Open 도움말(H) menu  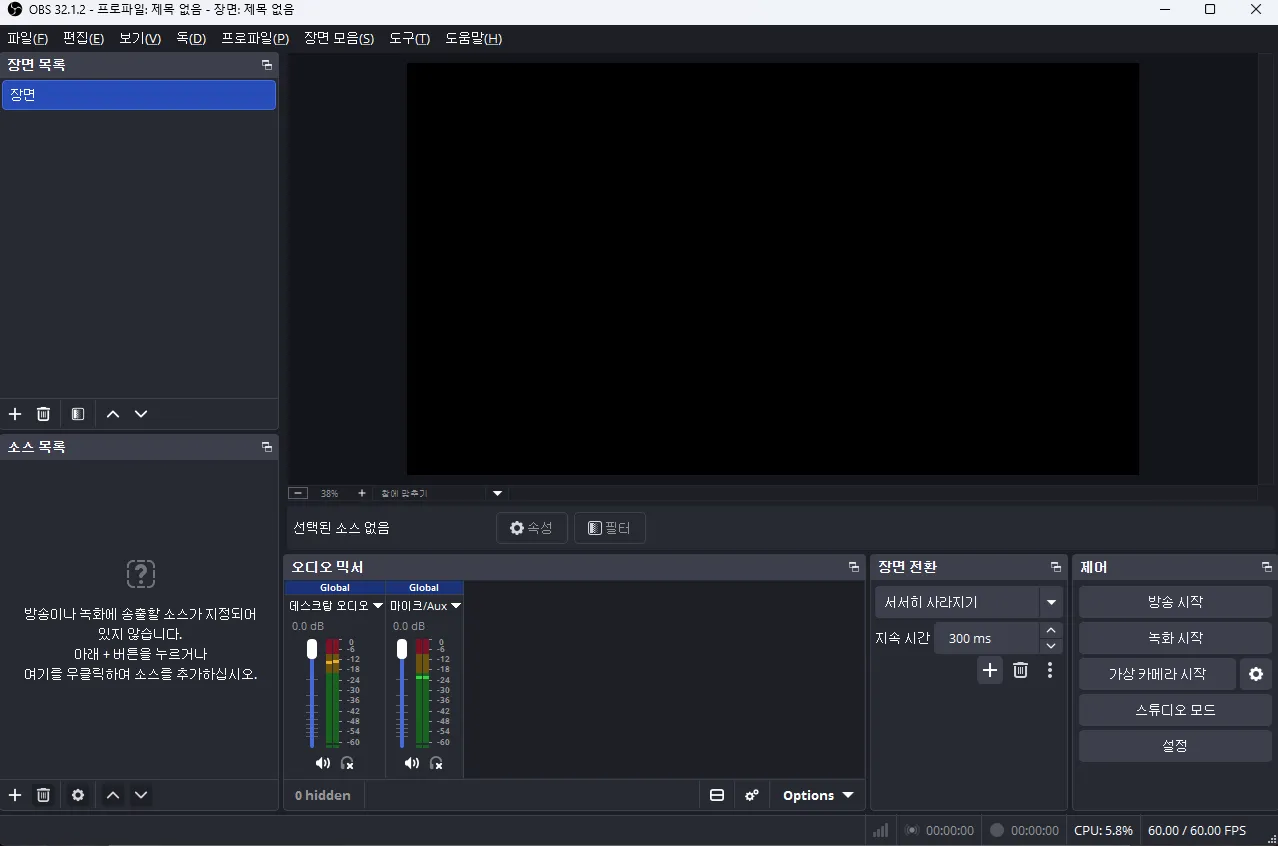(473, 38)
